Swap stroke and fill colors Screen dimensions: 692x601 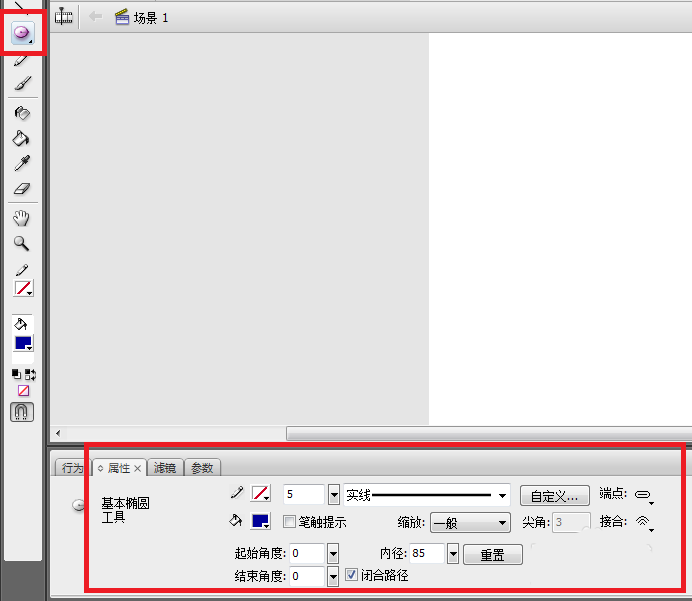(x=30, y=375)
